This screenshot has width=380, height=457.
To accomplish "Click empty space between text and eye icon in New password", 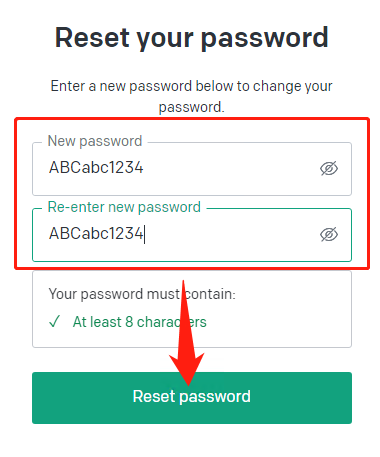I will (x=230, y=168).
